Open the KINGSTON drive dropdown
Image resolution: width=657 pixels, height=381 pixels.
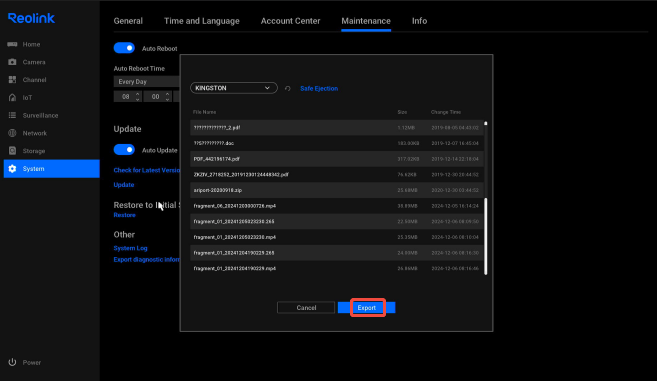pos(234,88)
